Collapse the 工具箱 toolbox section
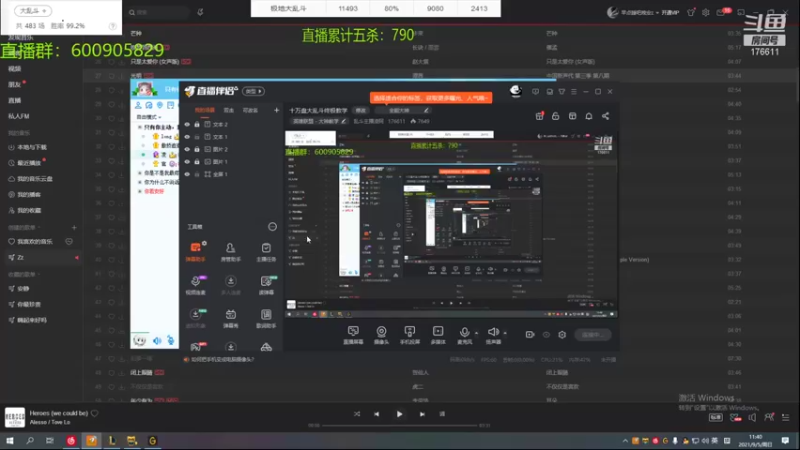800x450 pixels. (x=272, y=227)
